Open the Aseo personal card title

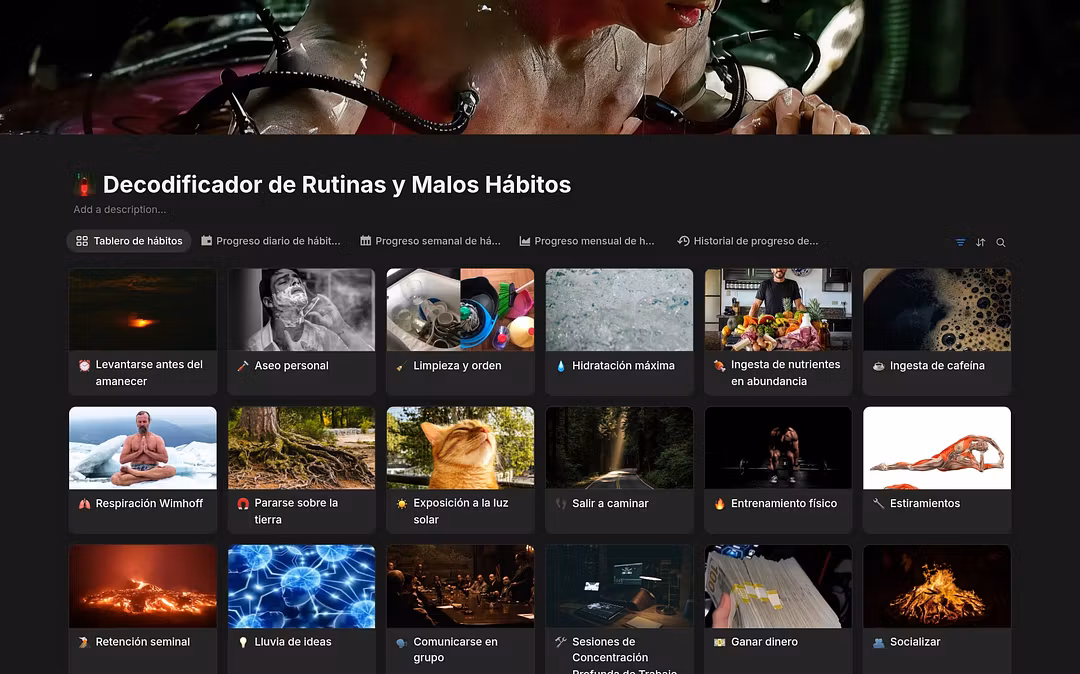coord(291,366)
